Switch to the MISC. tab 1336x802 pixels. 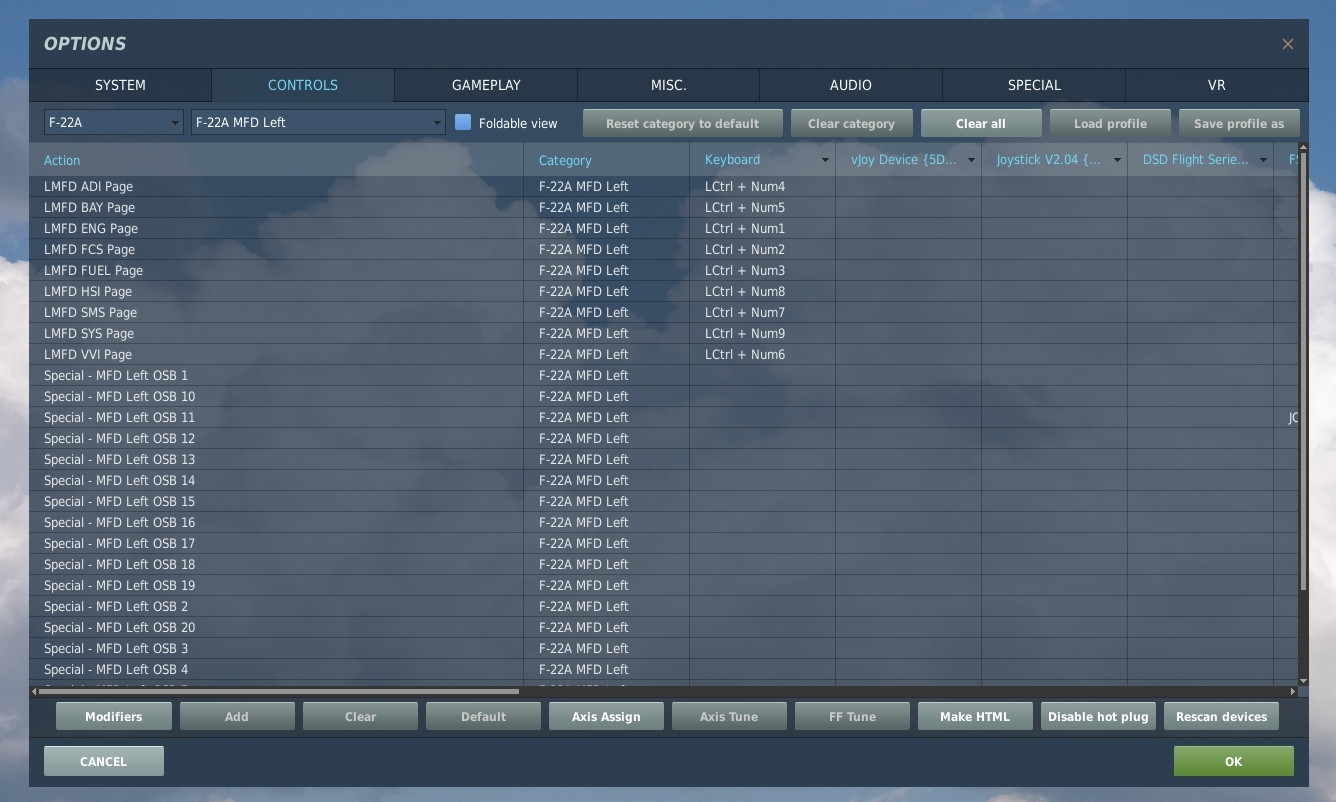(x=668, y=85)
